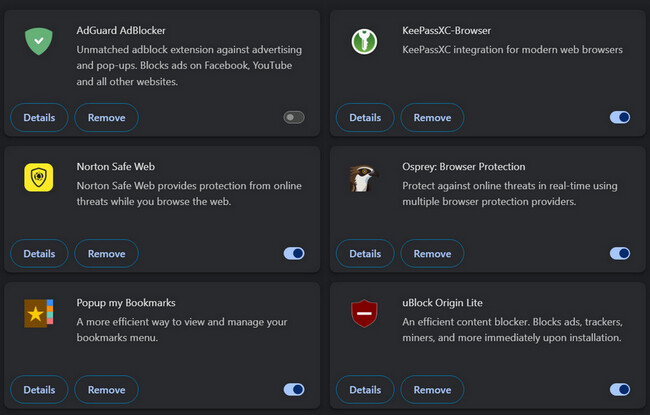
Task: Click the Norton Safe Web yellow icon
Action: (x=38, y=177)
